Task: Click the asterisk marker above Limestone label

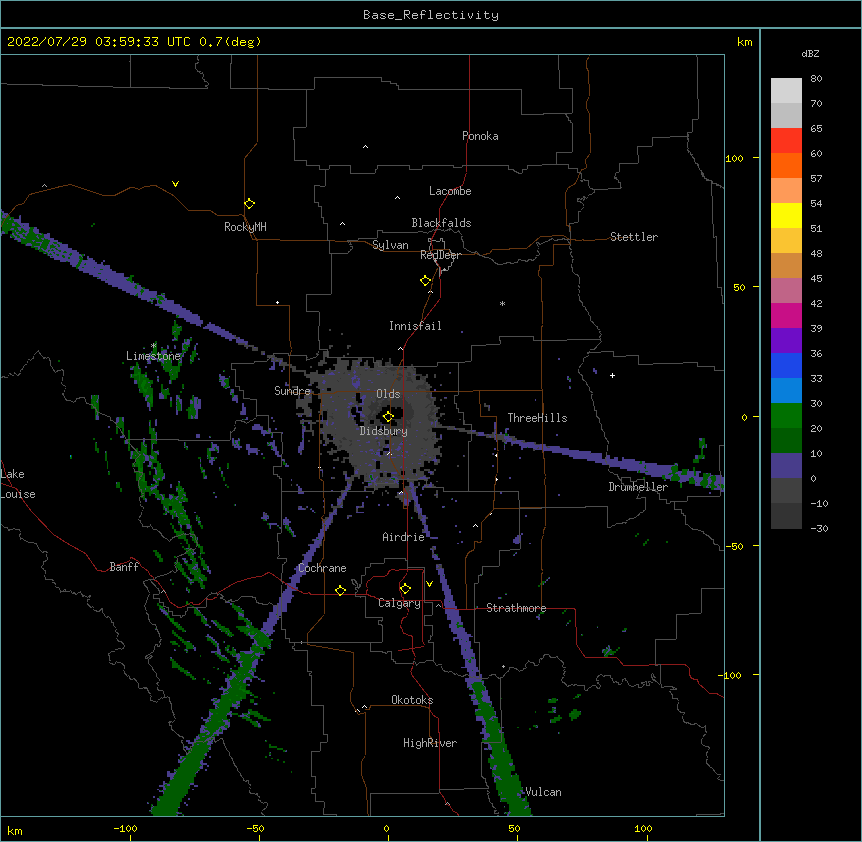Action: point(154,346)
